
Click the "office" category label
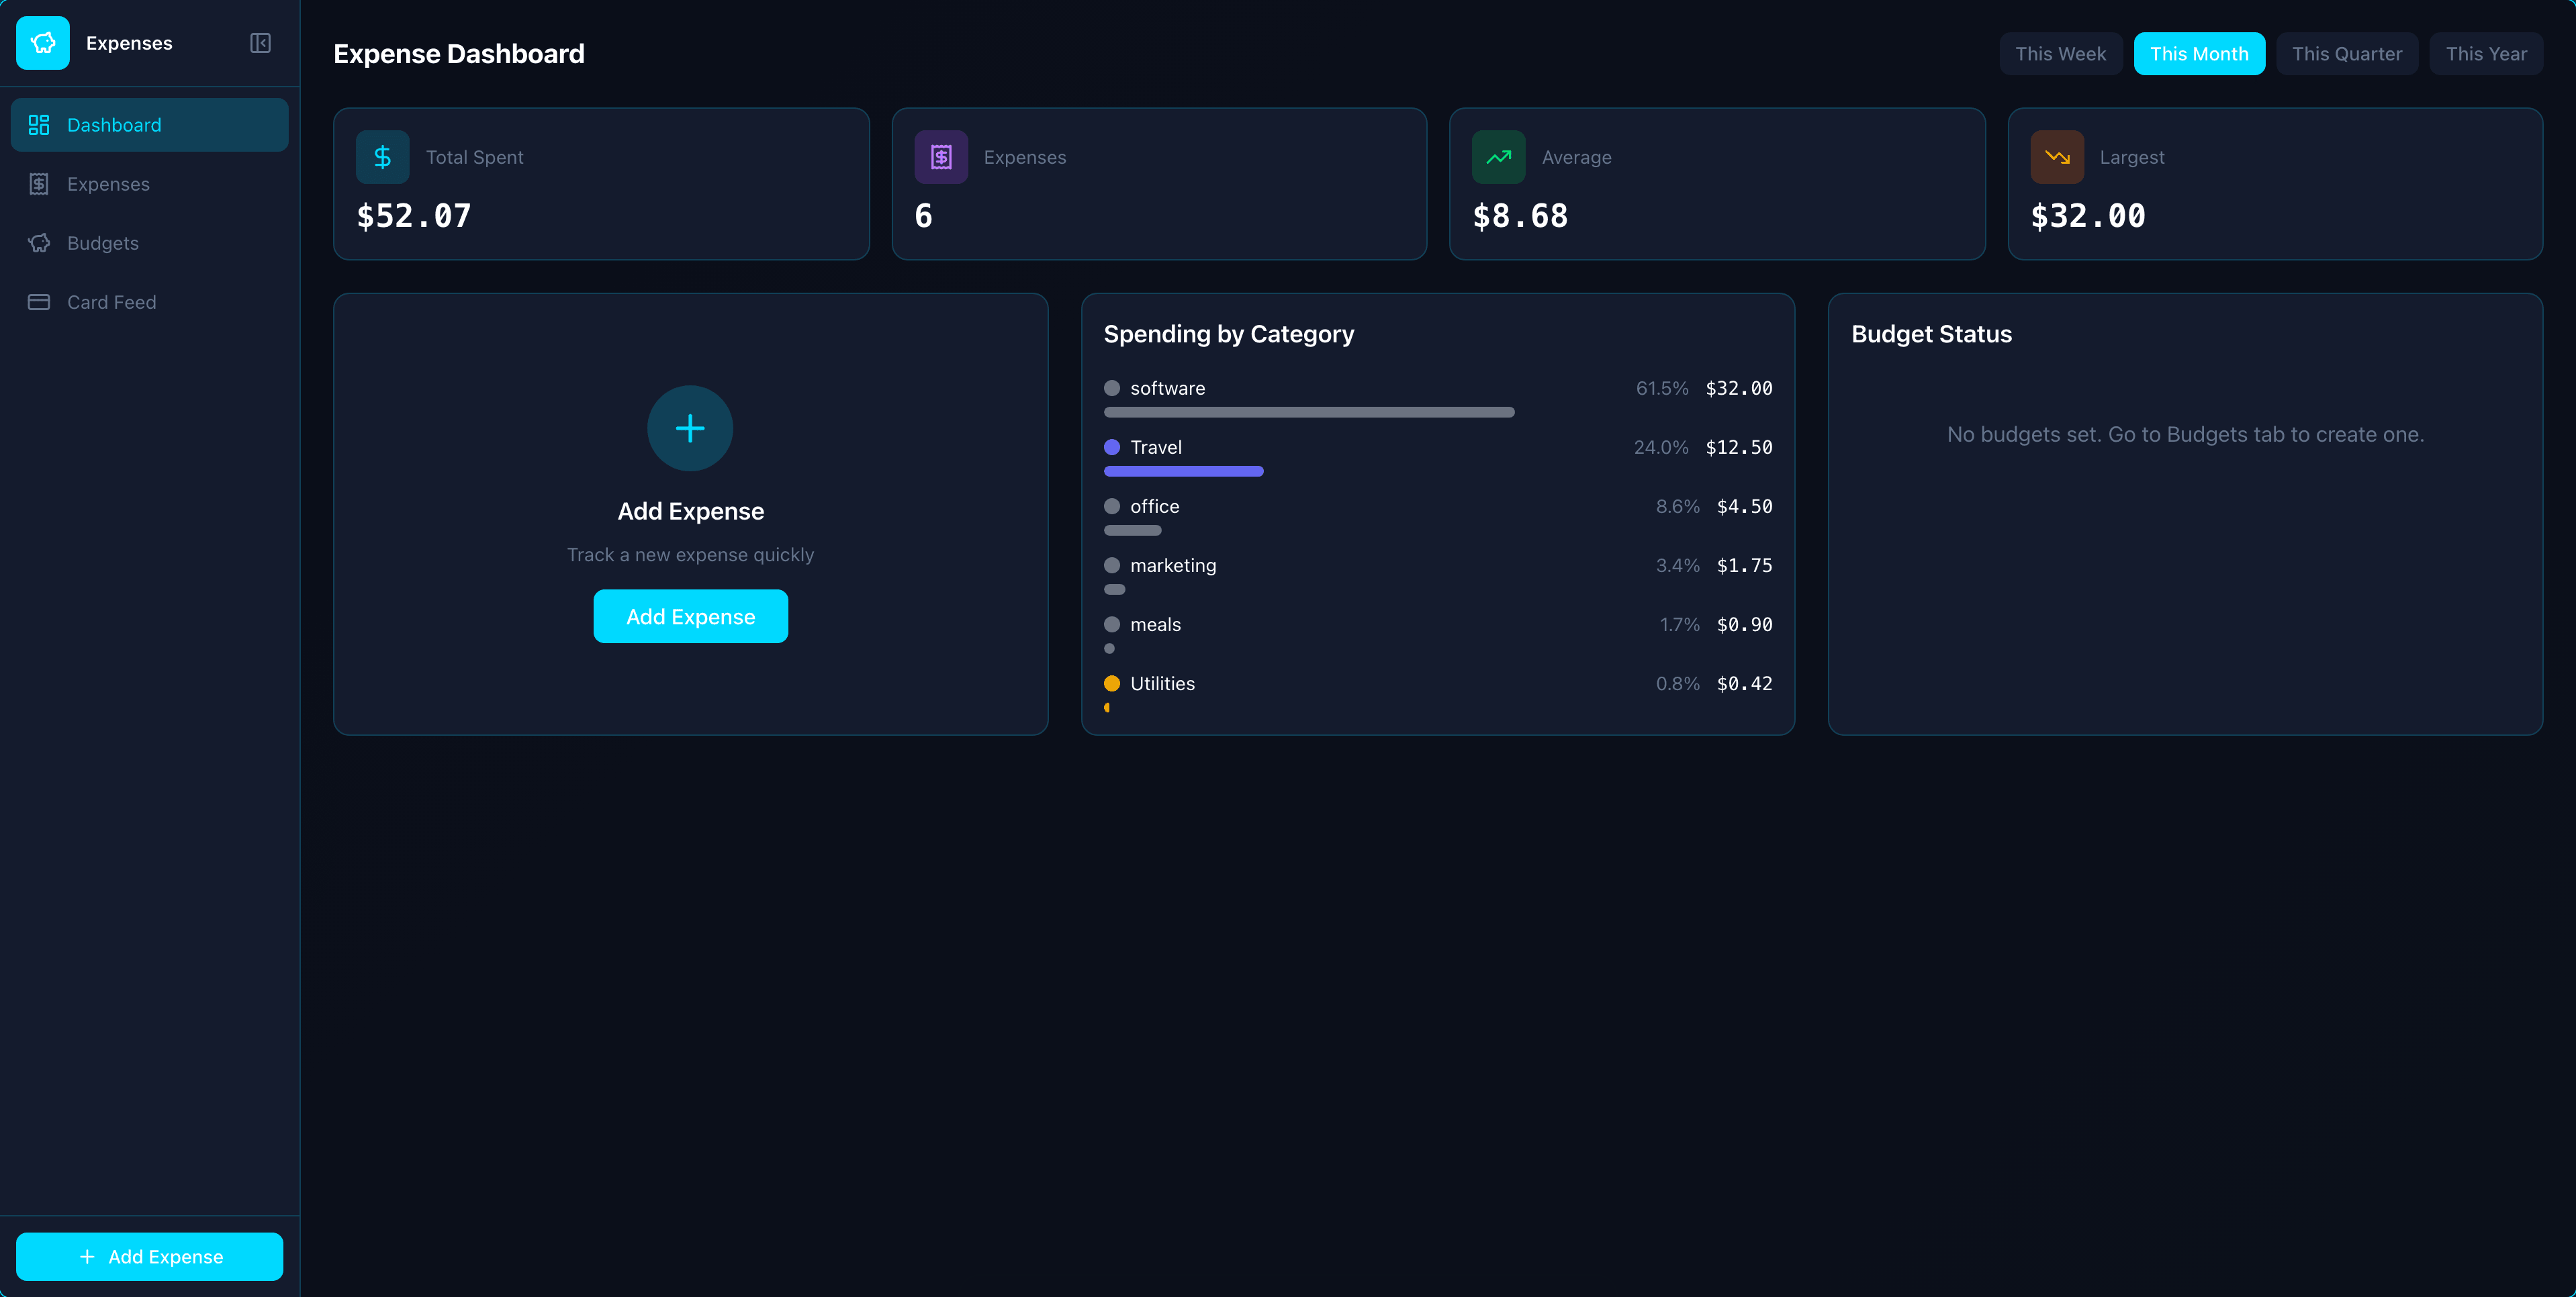(1155, 506)
